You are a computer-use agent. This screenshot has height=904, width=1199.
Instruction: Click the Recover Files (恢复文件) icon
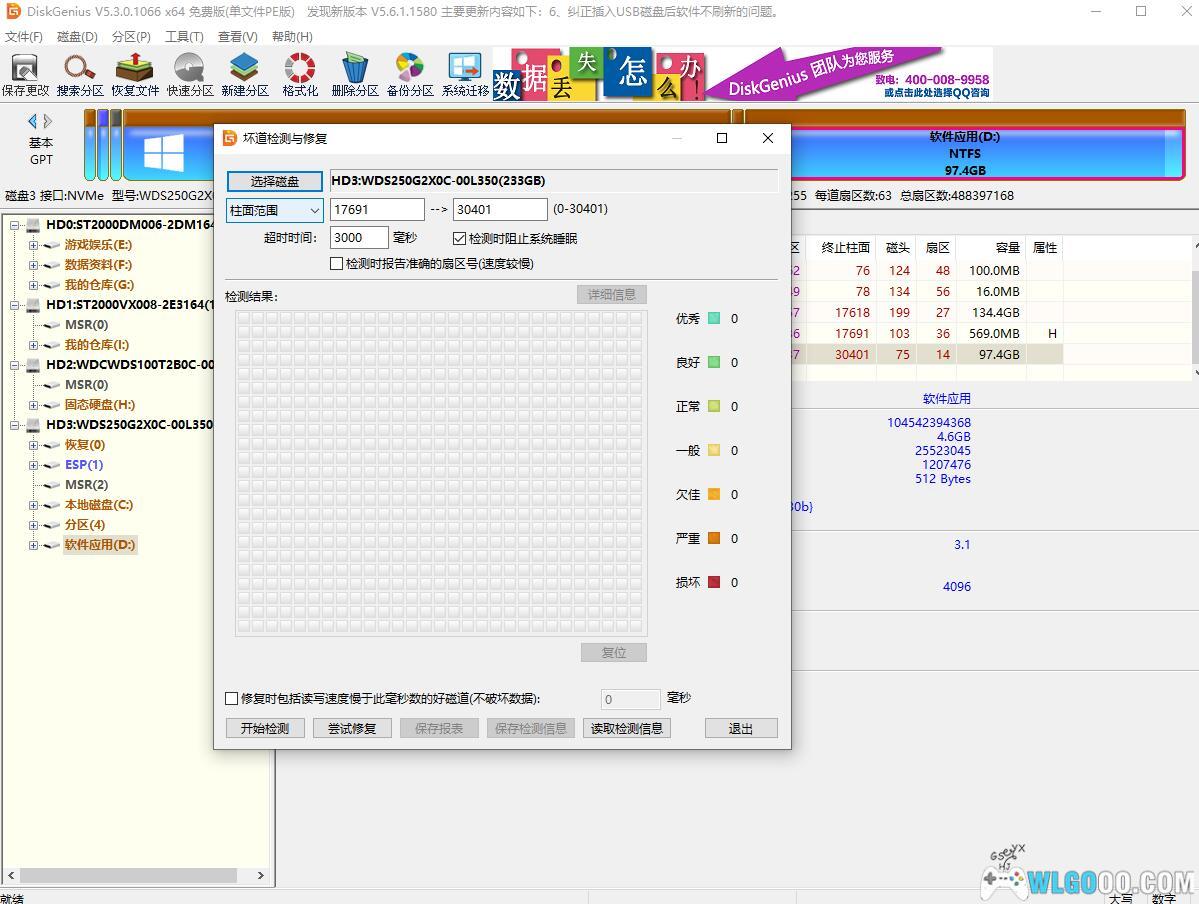point(135,74)
